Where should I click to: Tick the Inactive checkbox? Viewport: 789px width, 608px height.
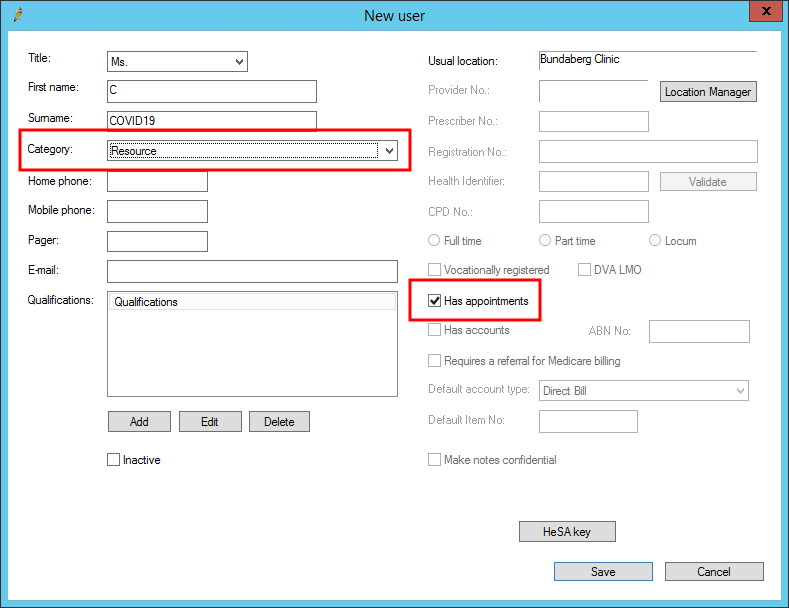tap(114, 460)
